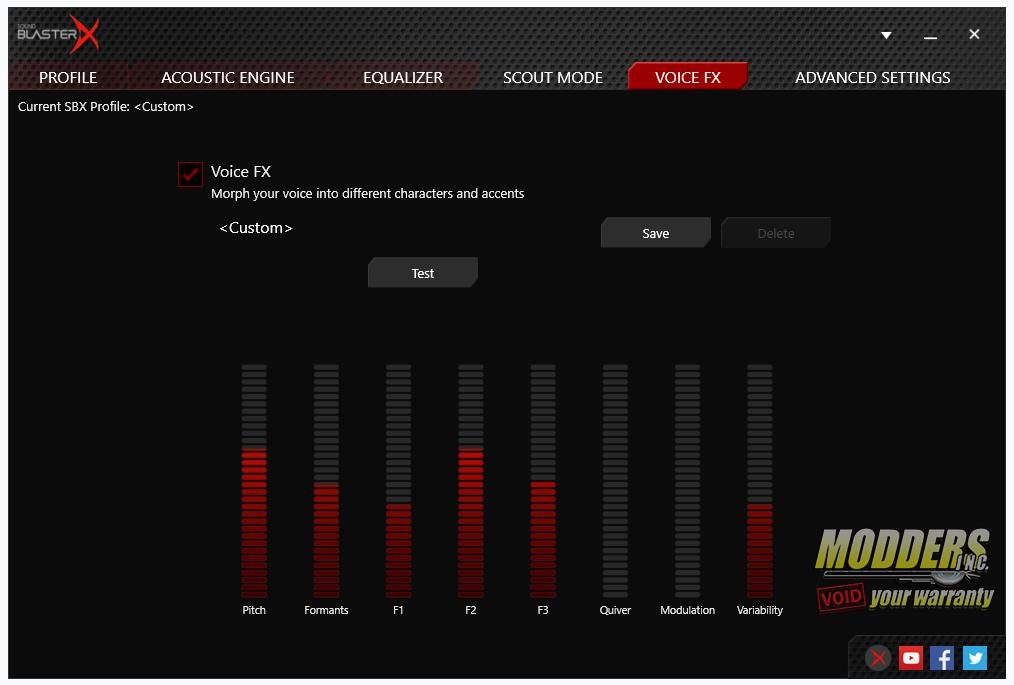
Task: Open the Facebook icon link
Action: (941, 657)
